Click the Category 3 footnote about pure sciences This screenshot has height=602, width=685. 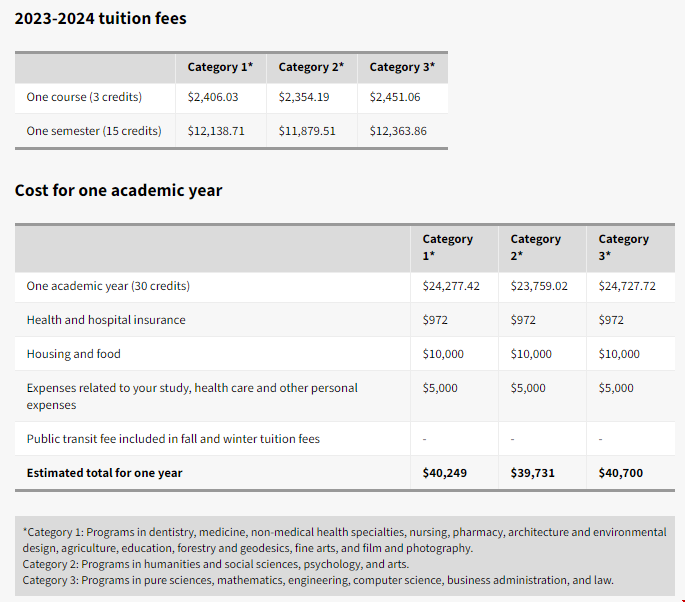point(318,580)
